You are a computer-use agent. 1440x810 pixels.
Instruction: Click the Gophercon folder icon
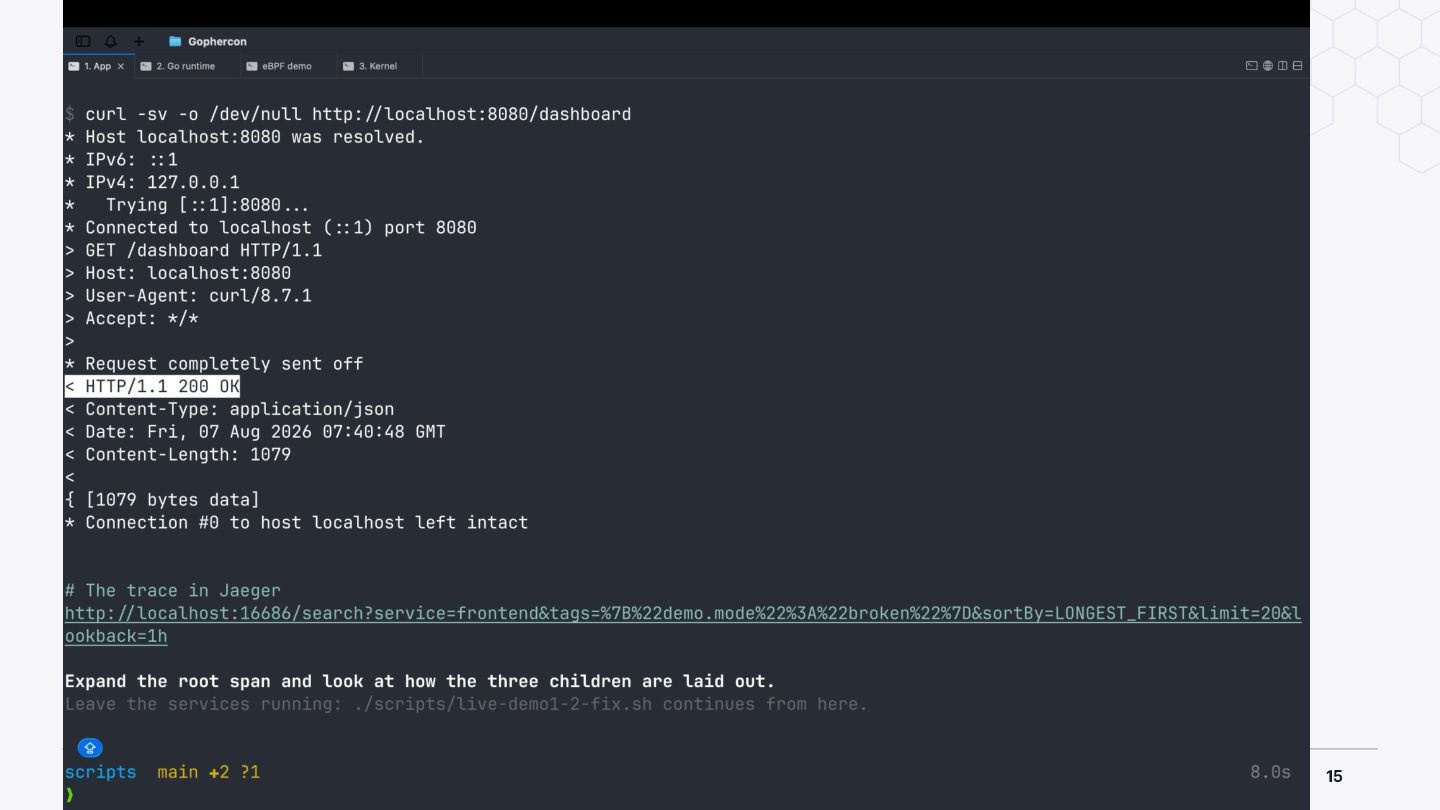point(175,41)
